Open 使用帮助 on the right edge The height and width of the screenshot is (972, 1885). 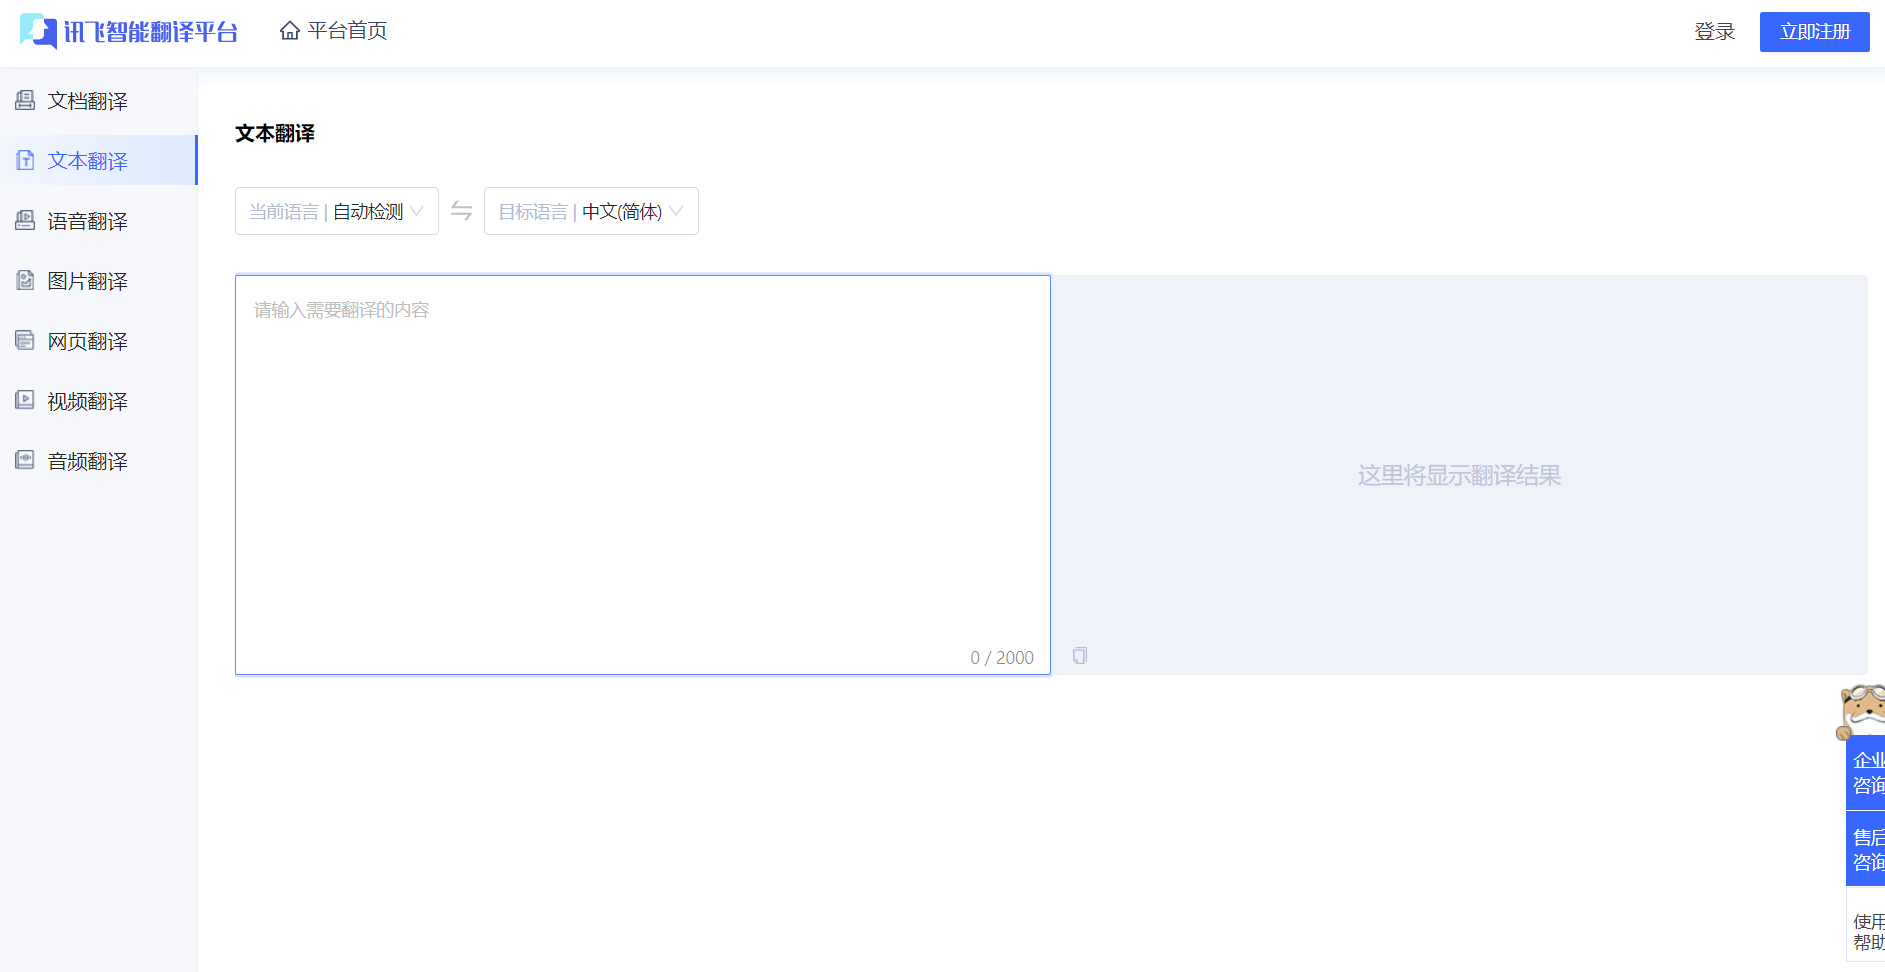pos(1866,931)
